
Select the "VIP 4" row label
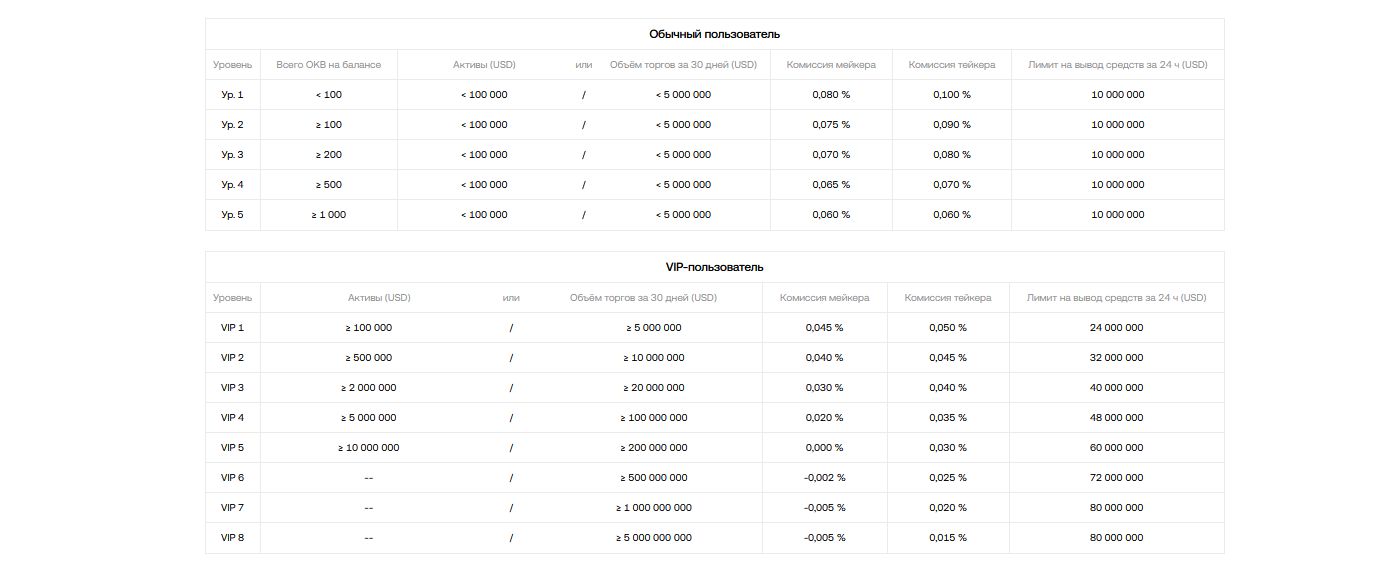232,418
